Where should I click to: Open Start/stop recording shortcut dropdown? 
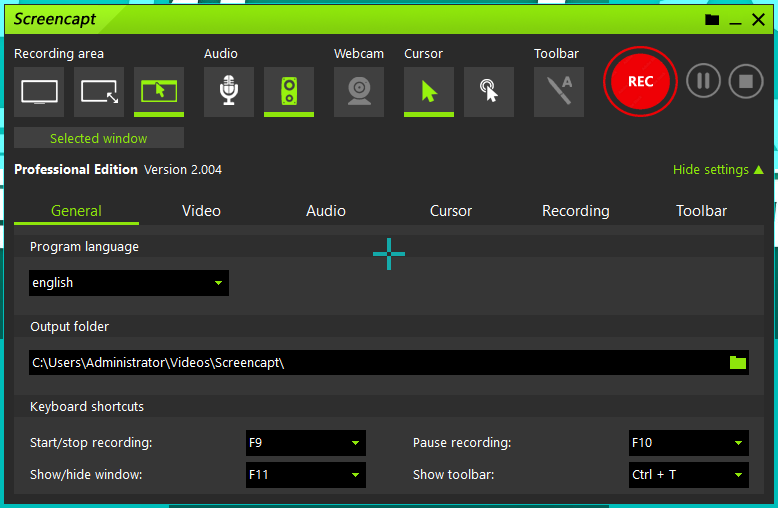click(306, 443)
